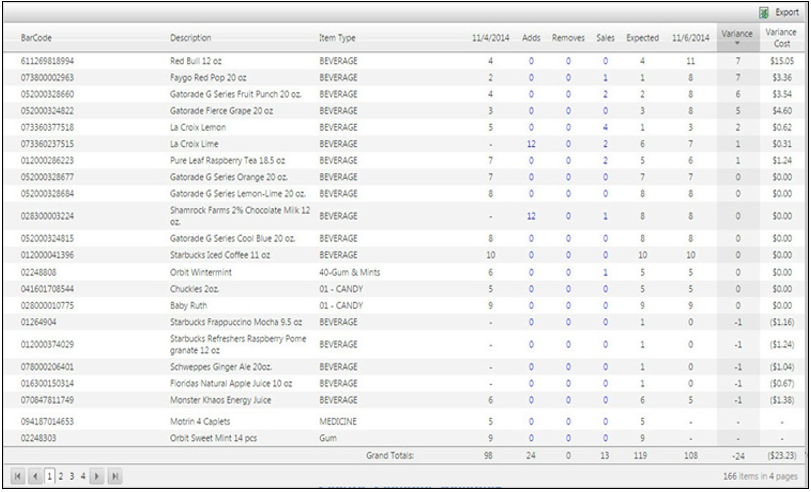Sort by Item Type column header
This screenshot has width=811, height=492.
point(337,38)
